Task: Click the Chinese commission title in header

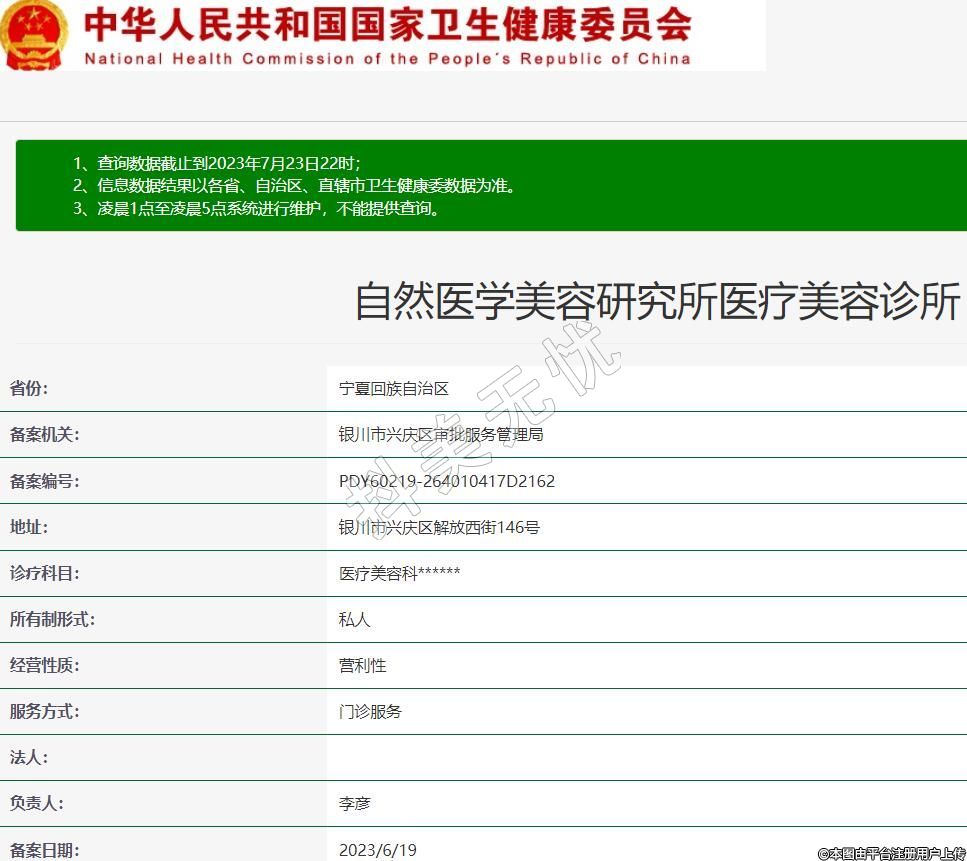Action: click(387, 24)
